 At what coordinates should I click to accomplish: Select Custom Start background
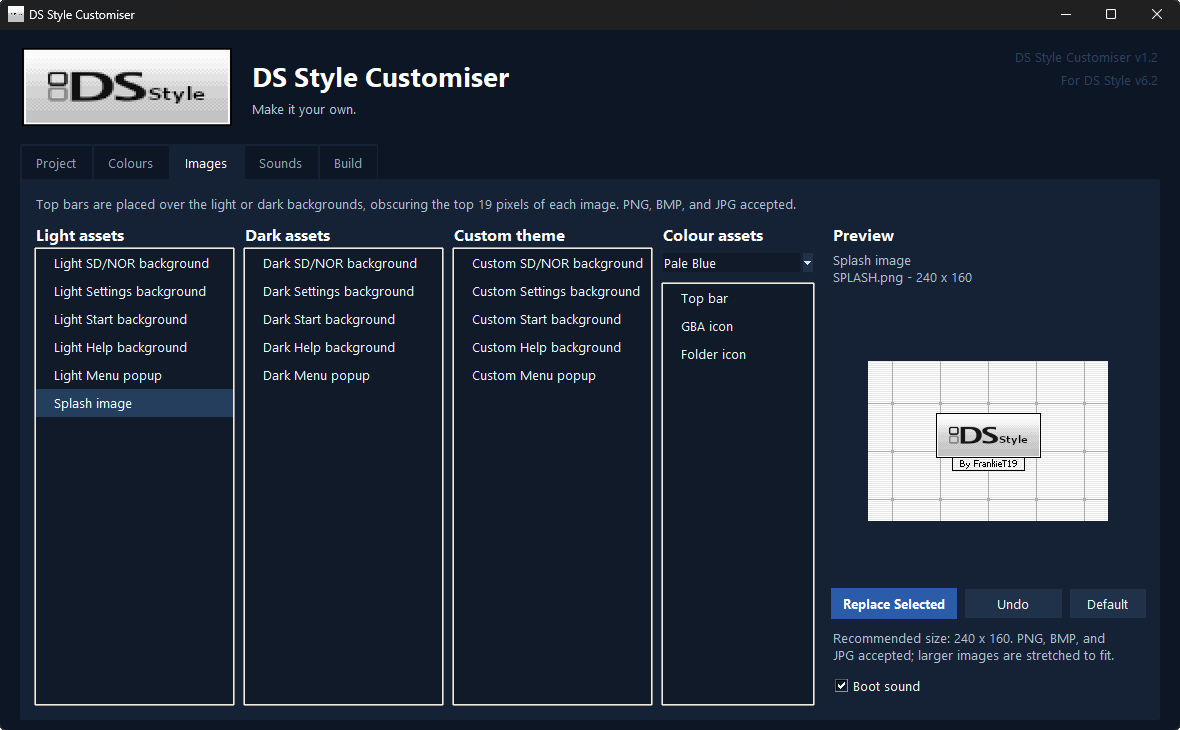[x=552, y=319]
